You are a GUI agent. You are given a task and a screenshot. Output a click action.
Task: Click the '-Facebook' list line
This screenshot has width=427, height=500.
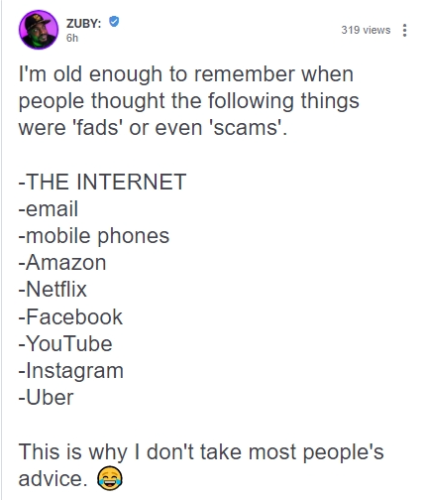(x=71, y=317)
